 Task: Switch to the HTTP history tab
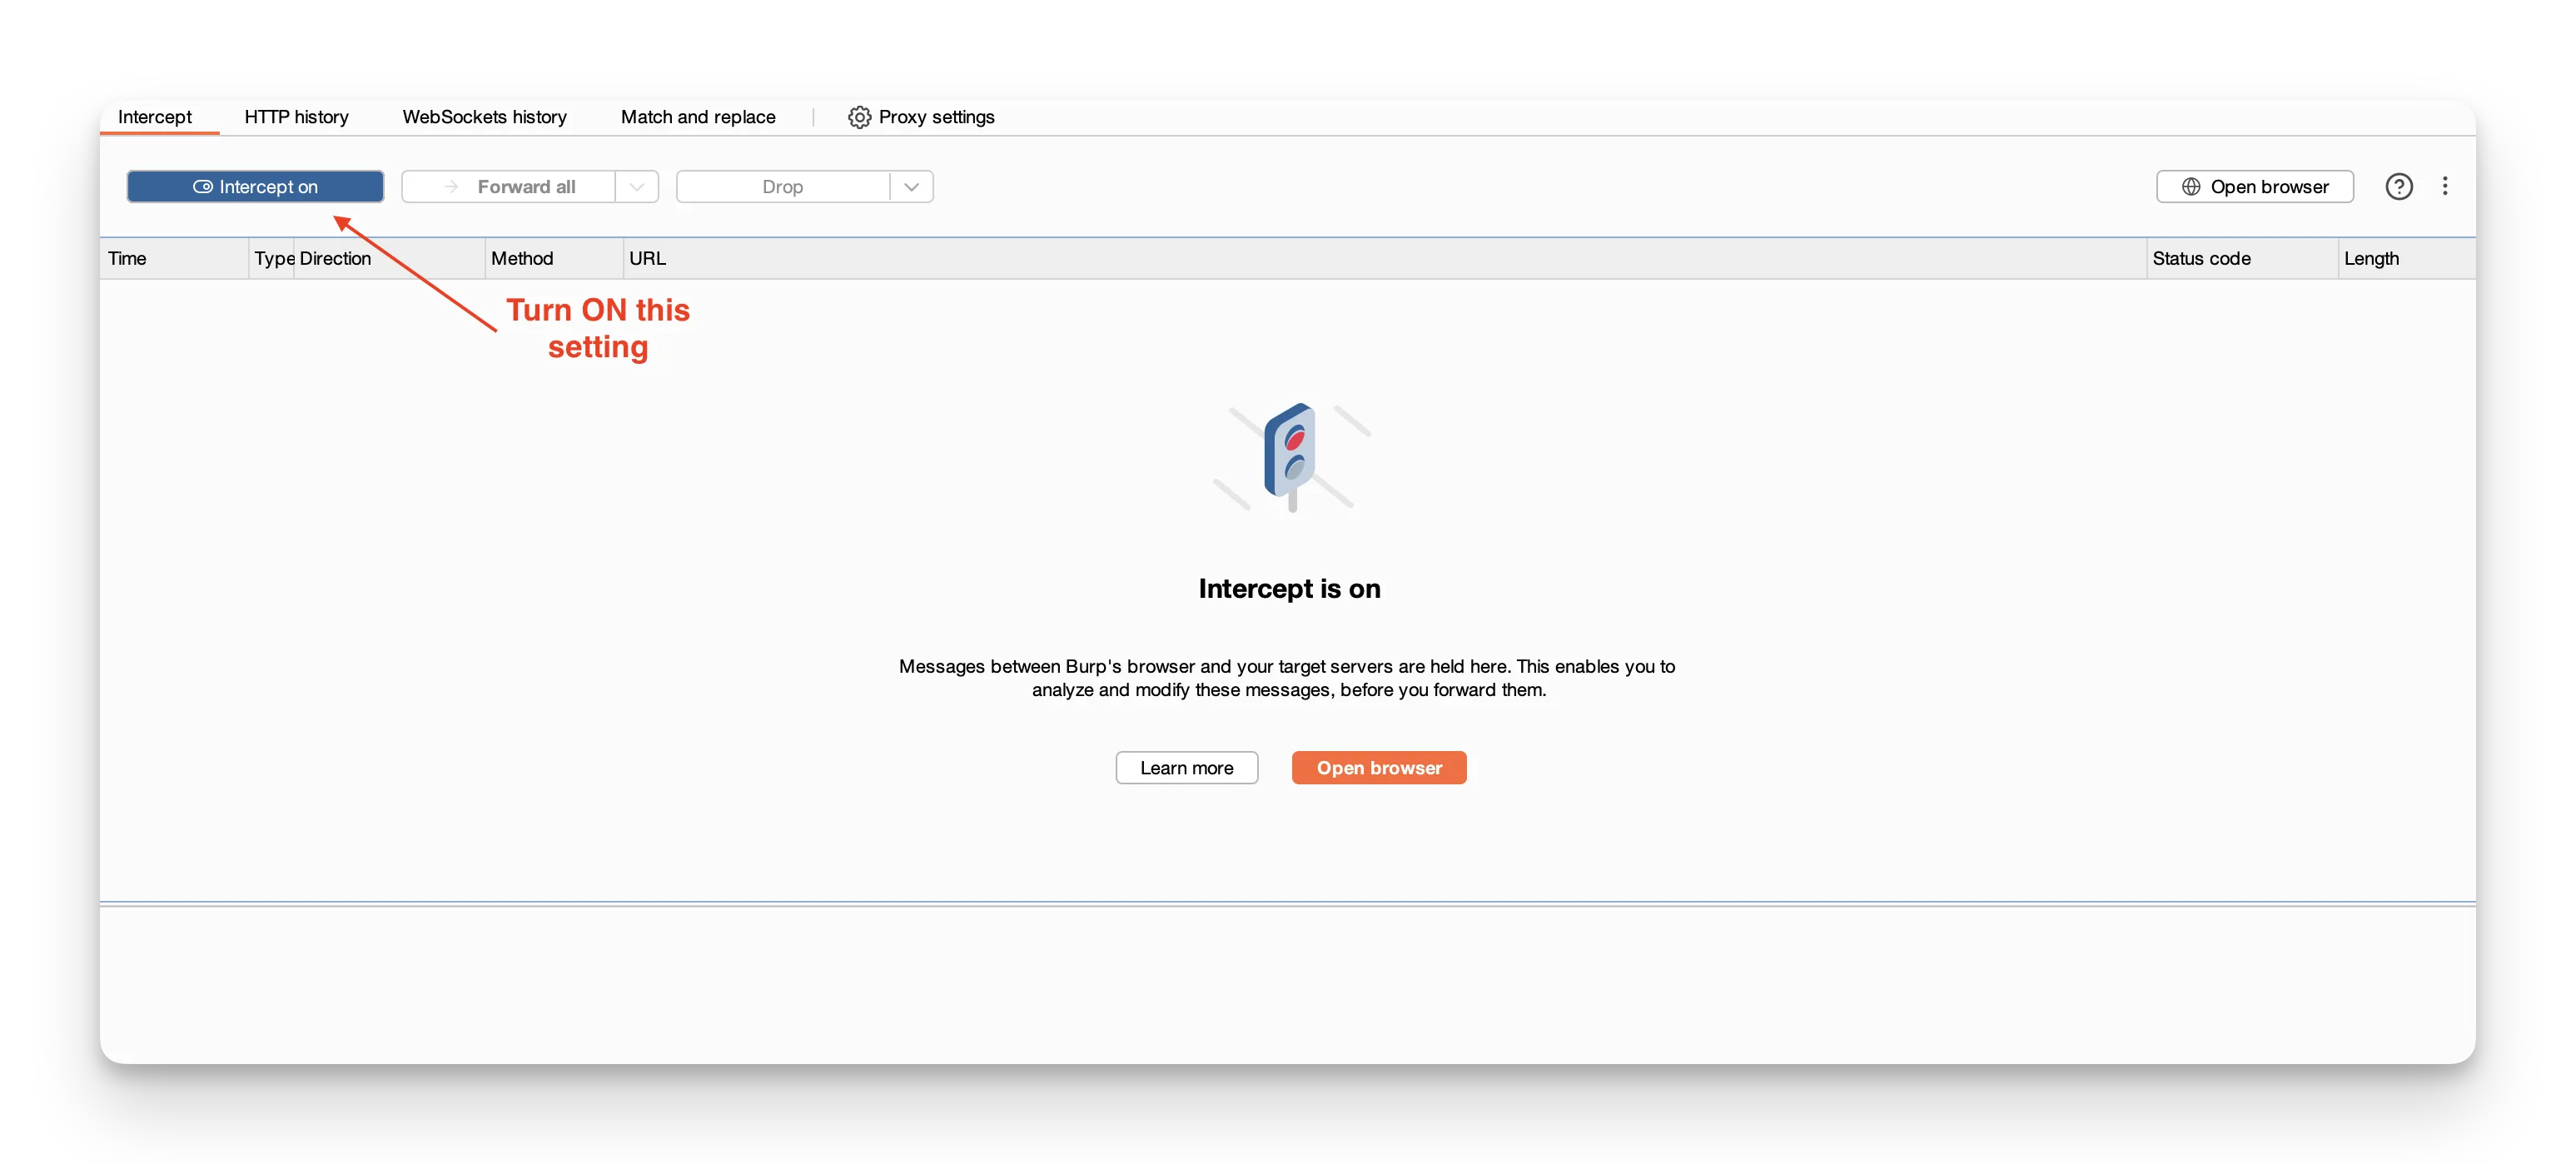point(296,117)
